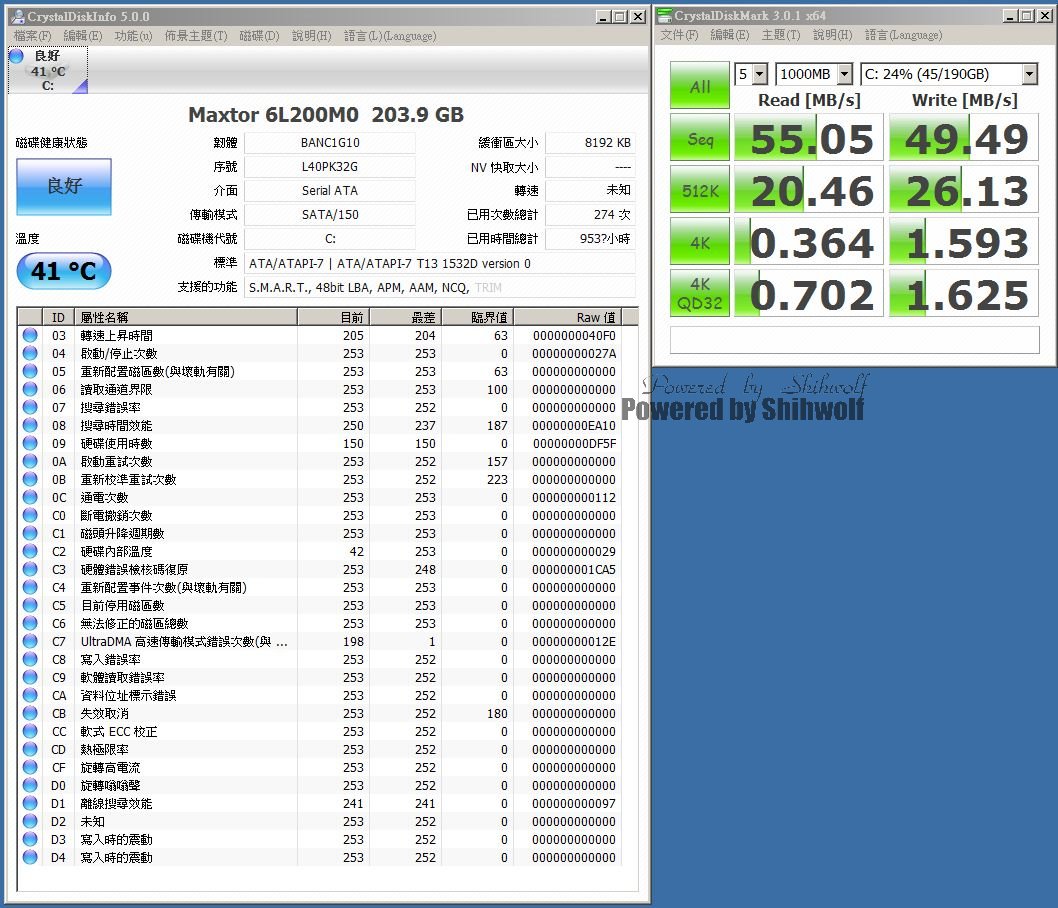The width and height of the screenshot is (1058, 908).
Task: Click the status circle for attribute C1 磁頭升降週期數
Action: (30, 533)
